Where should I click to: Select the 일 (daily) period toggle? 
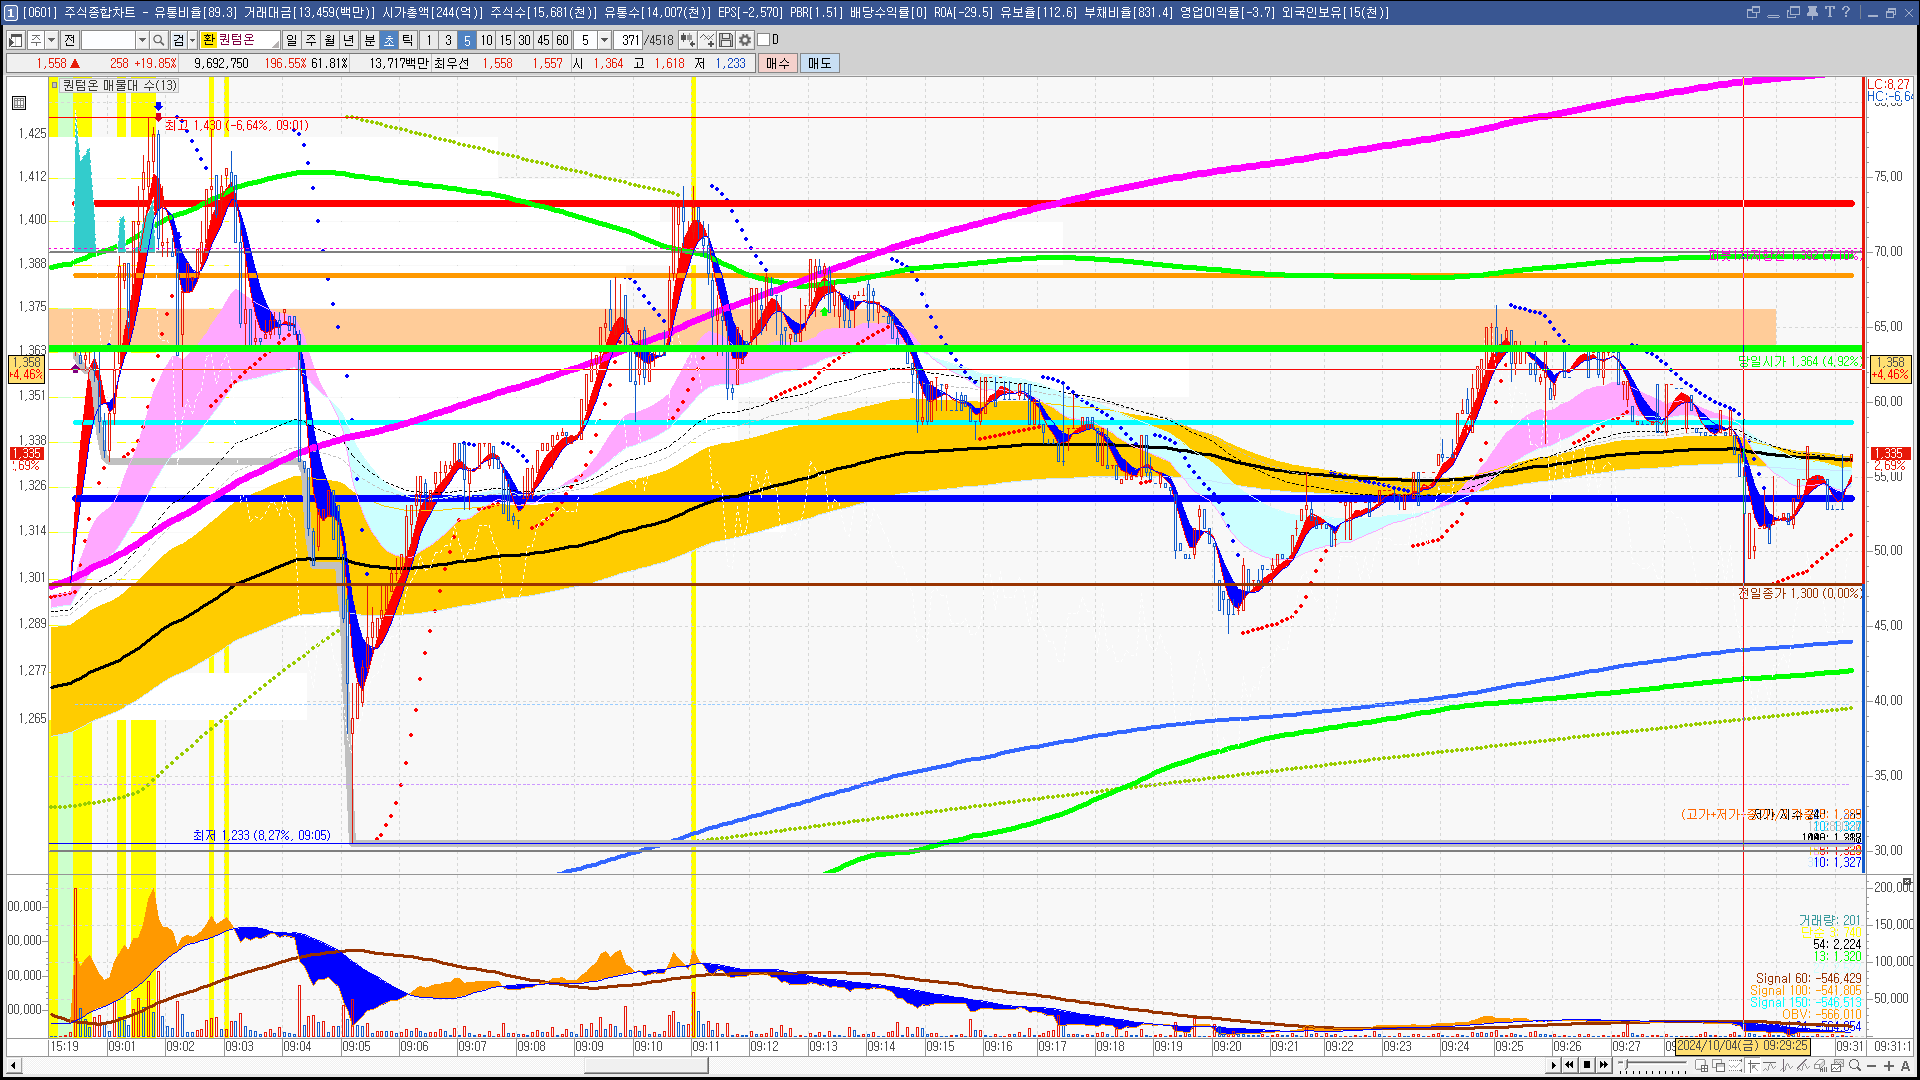click(x=291, y=40)
